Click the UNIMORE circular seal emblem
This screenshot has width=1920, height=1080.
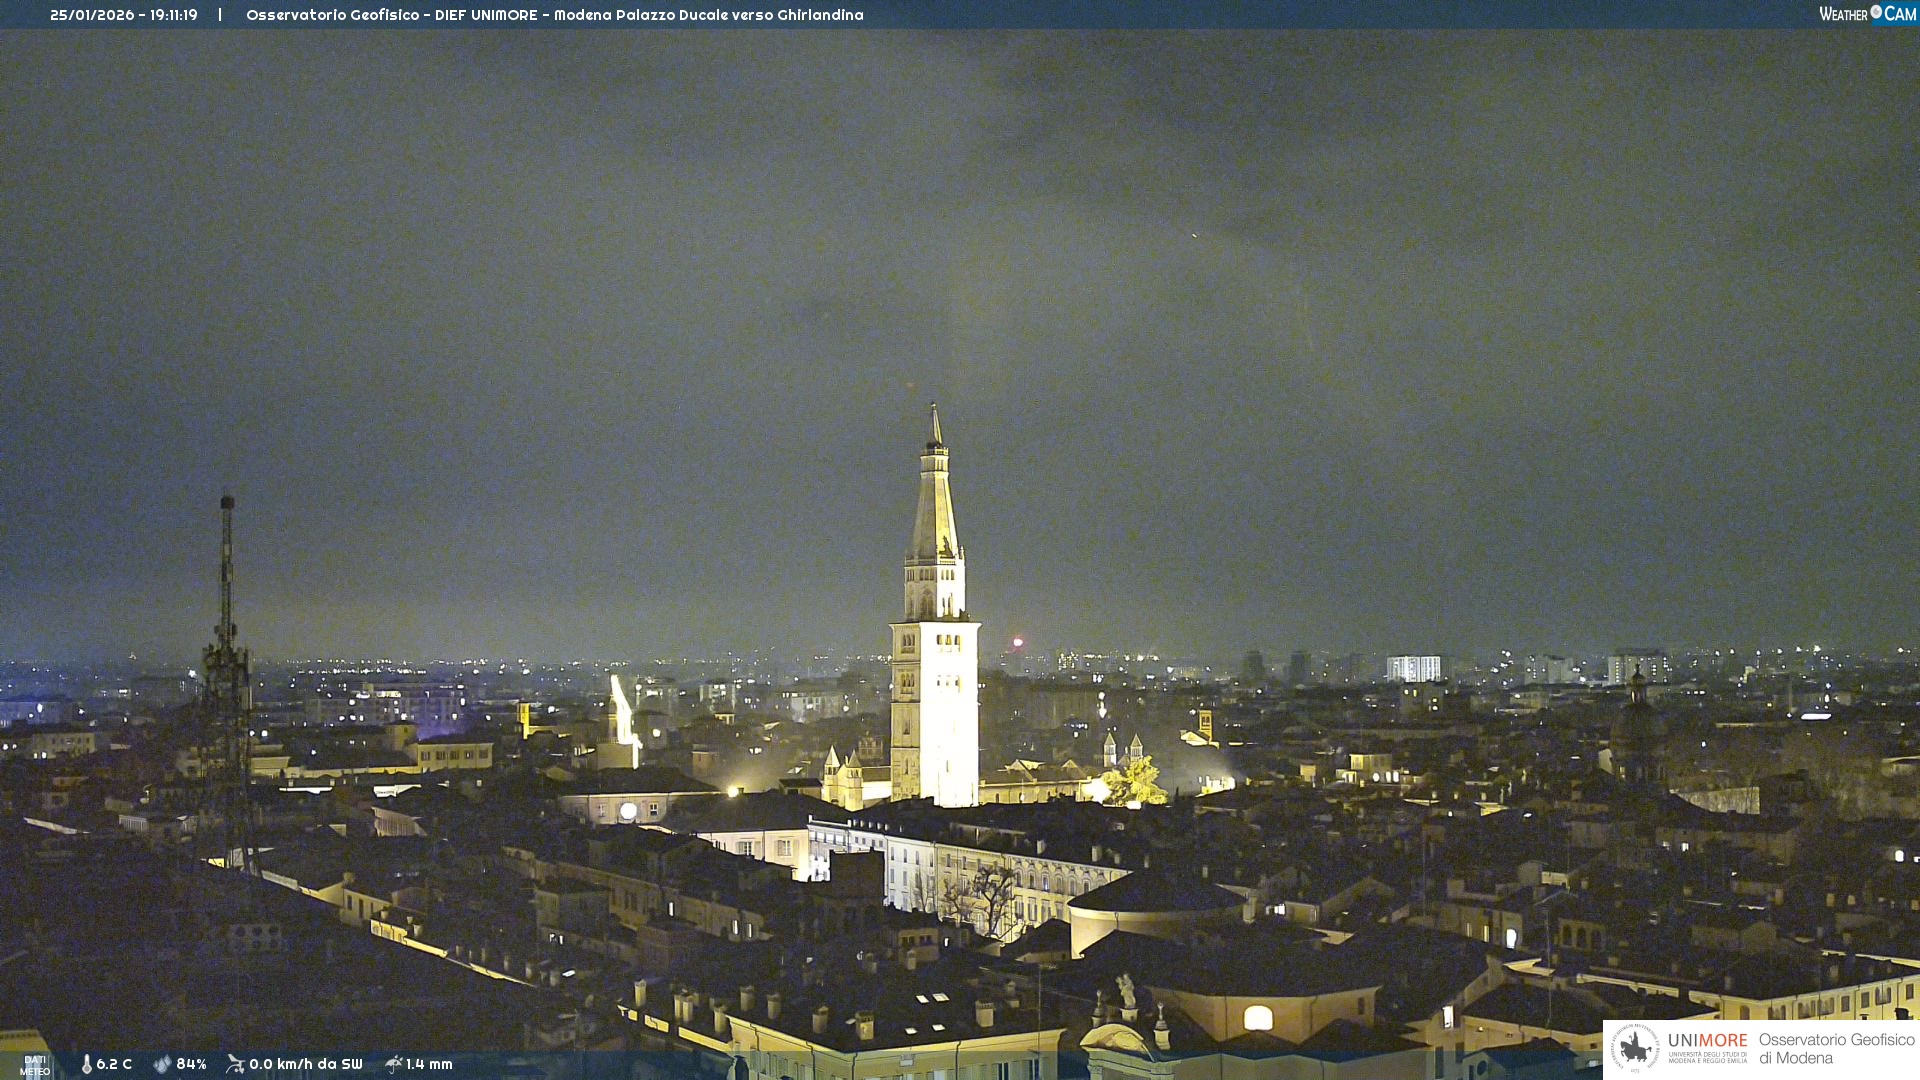(x=1635, y=1048)
